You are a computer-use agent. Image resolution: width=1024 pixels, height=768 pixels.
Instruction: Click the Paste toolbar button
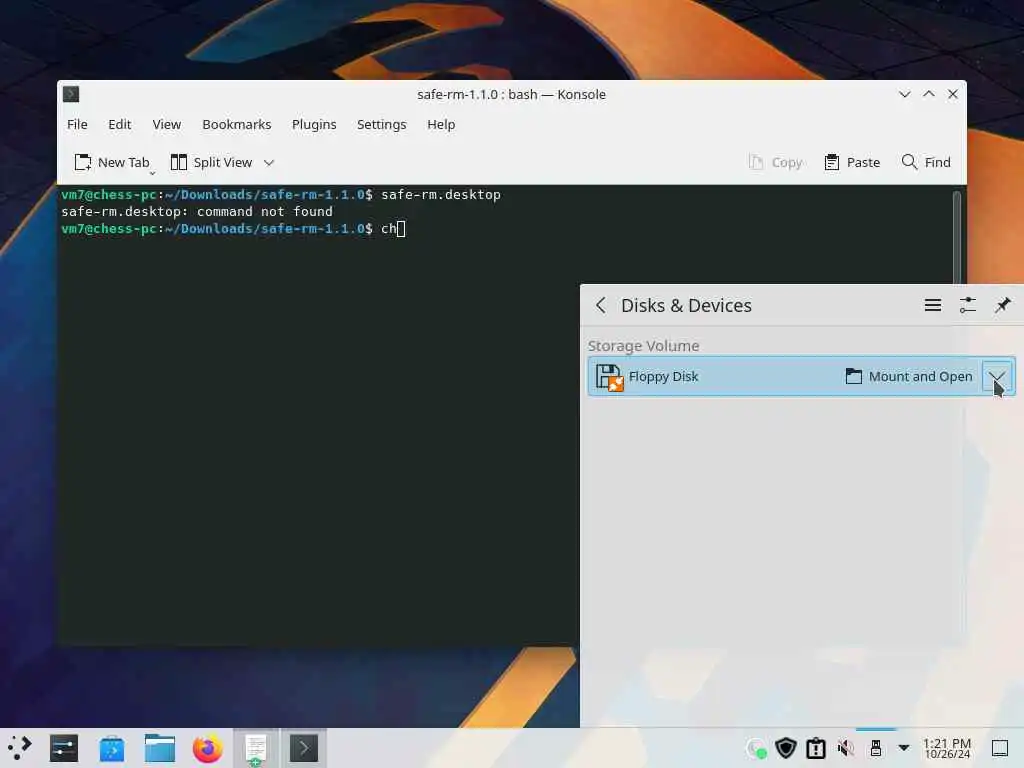(x=852, y=163)
